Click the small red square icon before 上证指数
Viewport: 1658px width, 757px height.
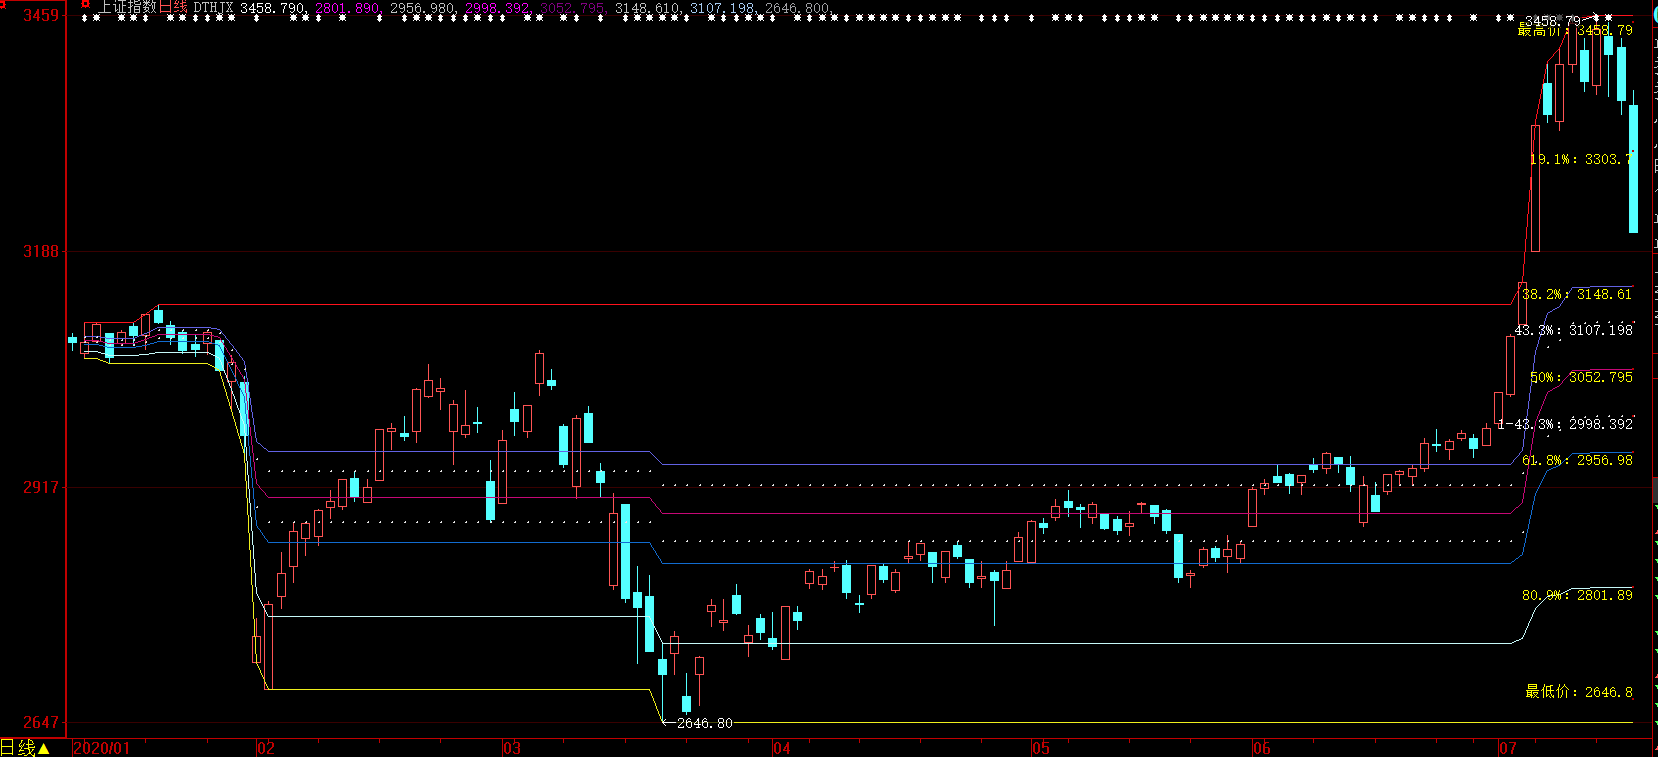tap(85, 4)
